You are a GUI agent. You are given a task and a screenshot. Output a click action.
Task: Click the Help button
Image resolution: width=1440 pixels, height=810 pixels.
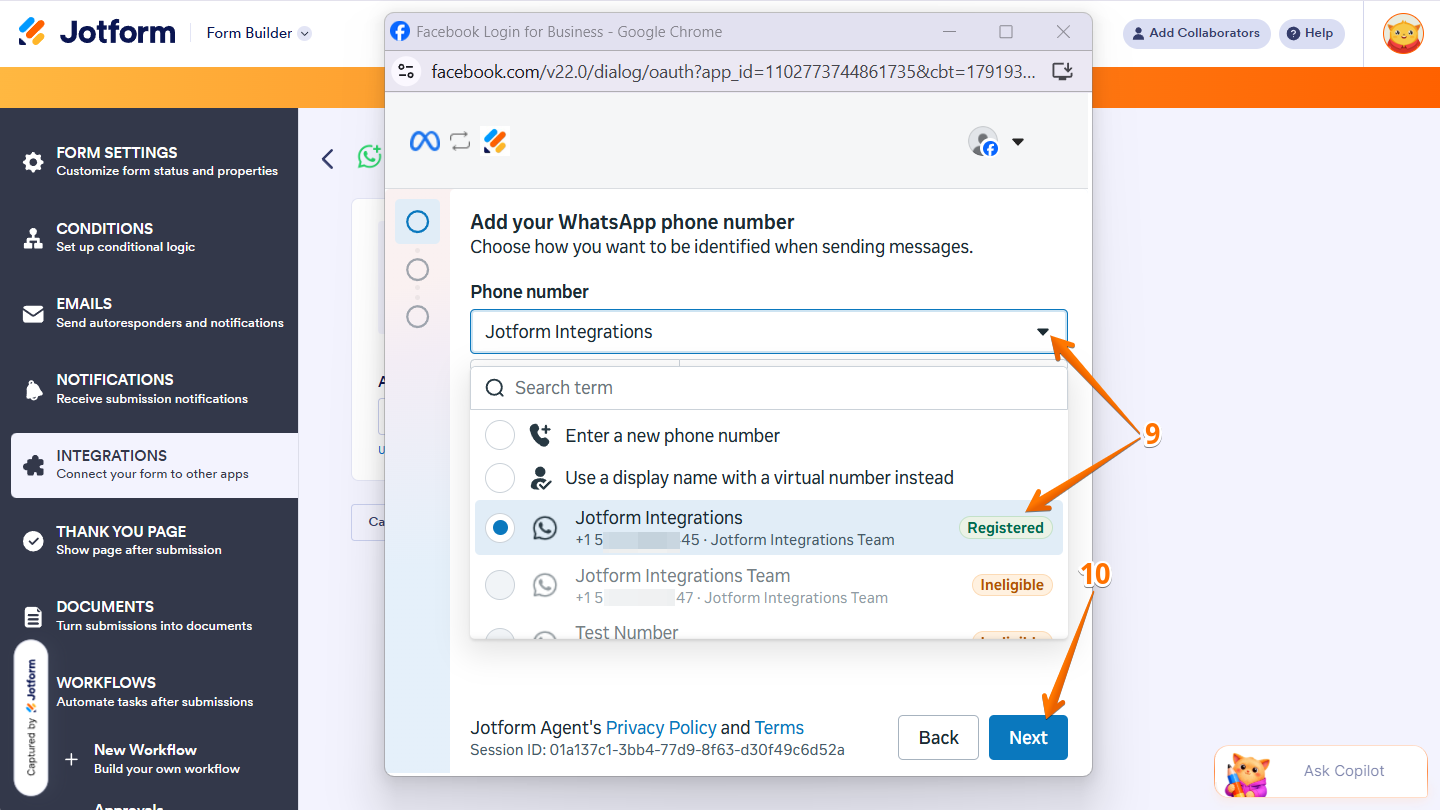coord(1311,33)
